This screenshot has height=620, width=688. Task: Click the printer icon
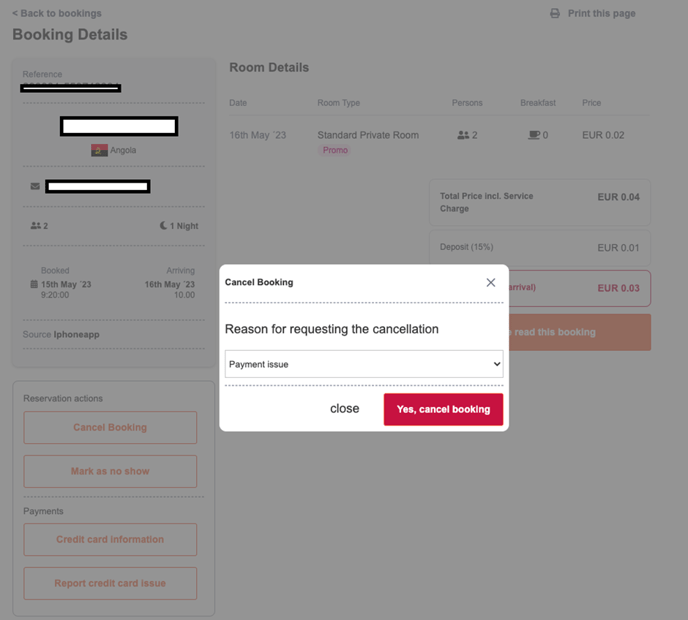[x=555, y=14]
